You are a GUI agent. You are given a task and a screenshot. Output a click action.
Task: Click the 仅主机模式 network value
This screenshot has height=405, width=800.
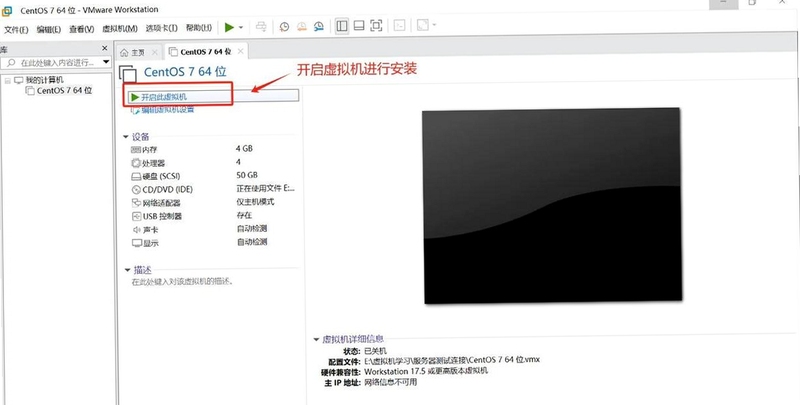coord(255,201)
